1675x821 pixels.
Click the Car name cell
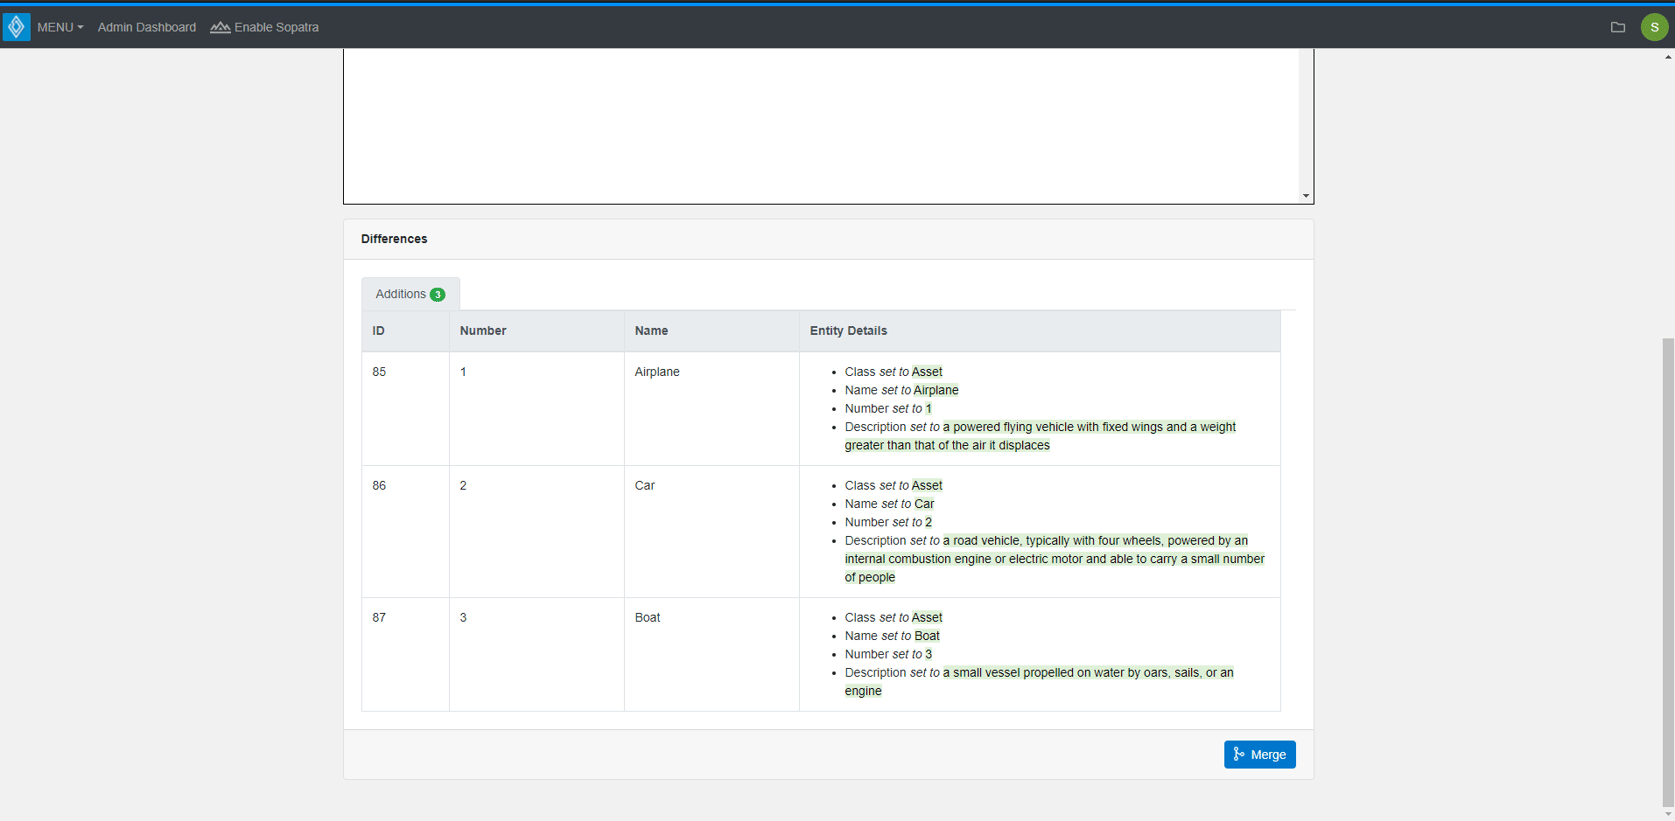pos(712,531)
